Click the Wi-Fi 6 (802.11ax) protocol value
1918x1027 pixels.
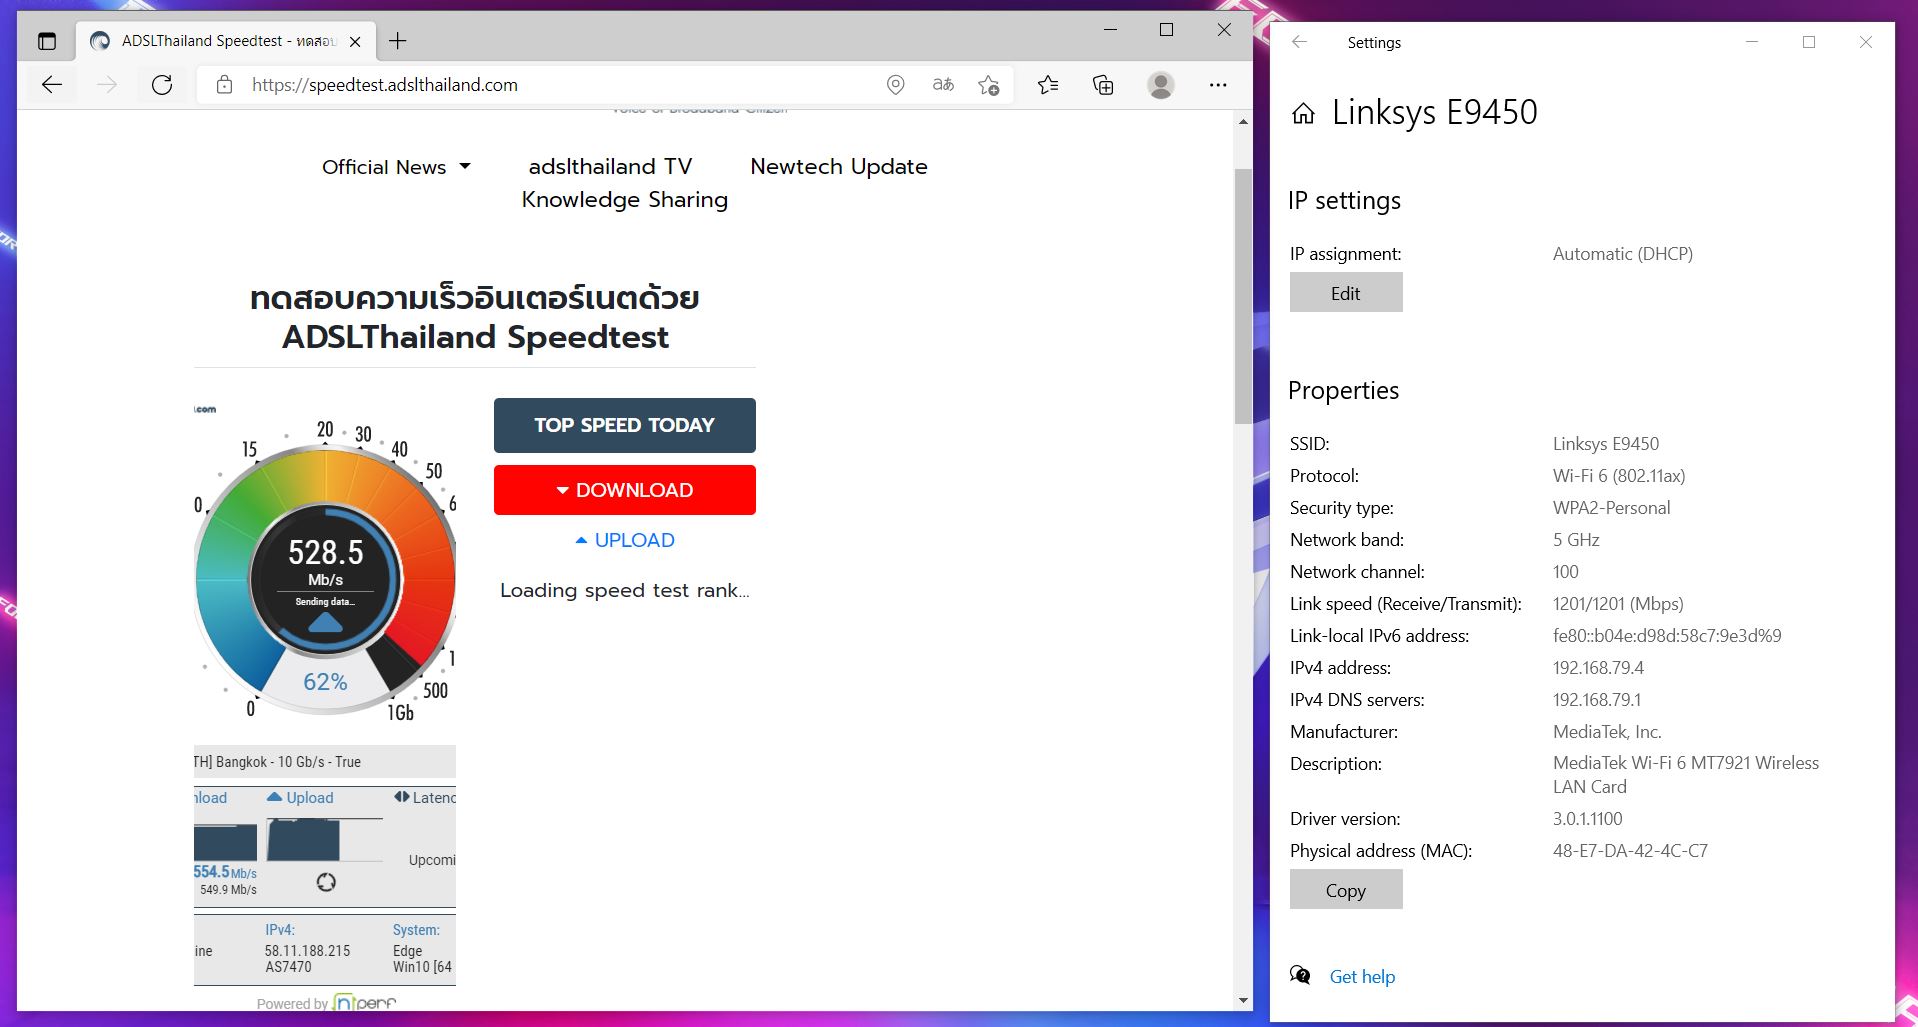(x=1619, y=476)
